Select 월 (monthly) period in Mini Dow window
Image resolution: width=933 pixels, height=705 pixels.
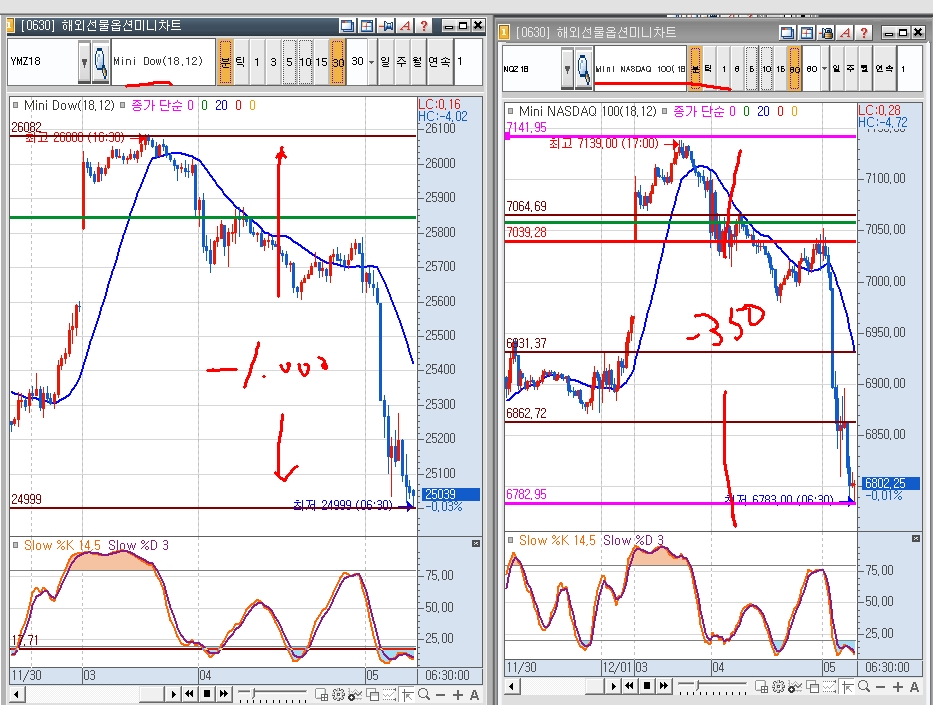tap(417, 62)
